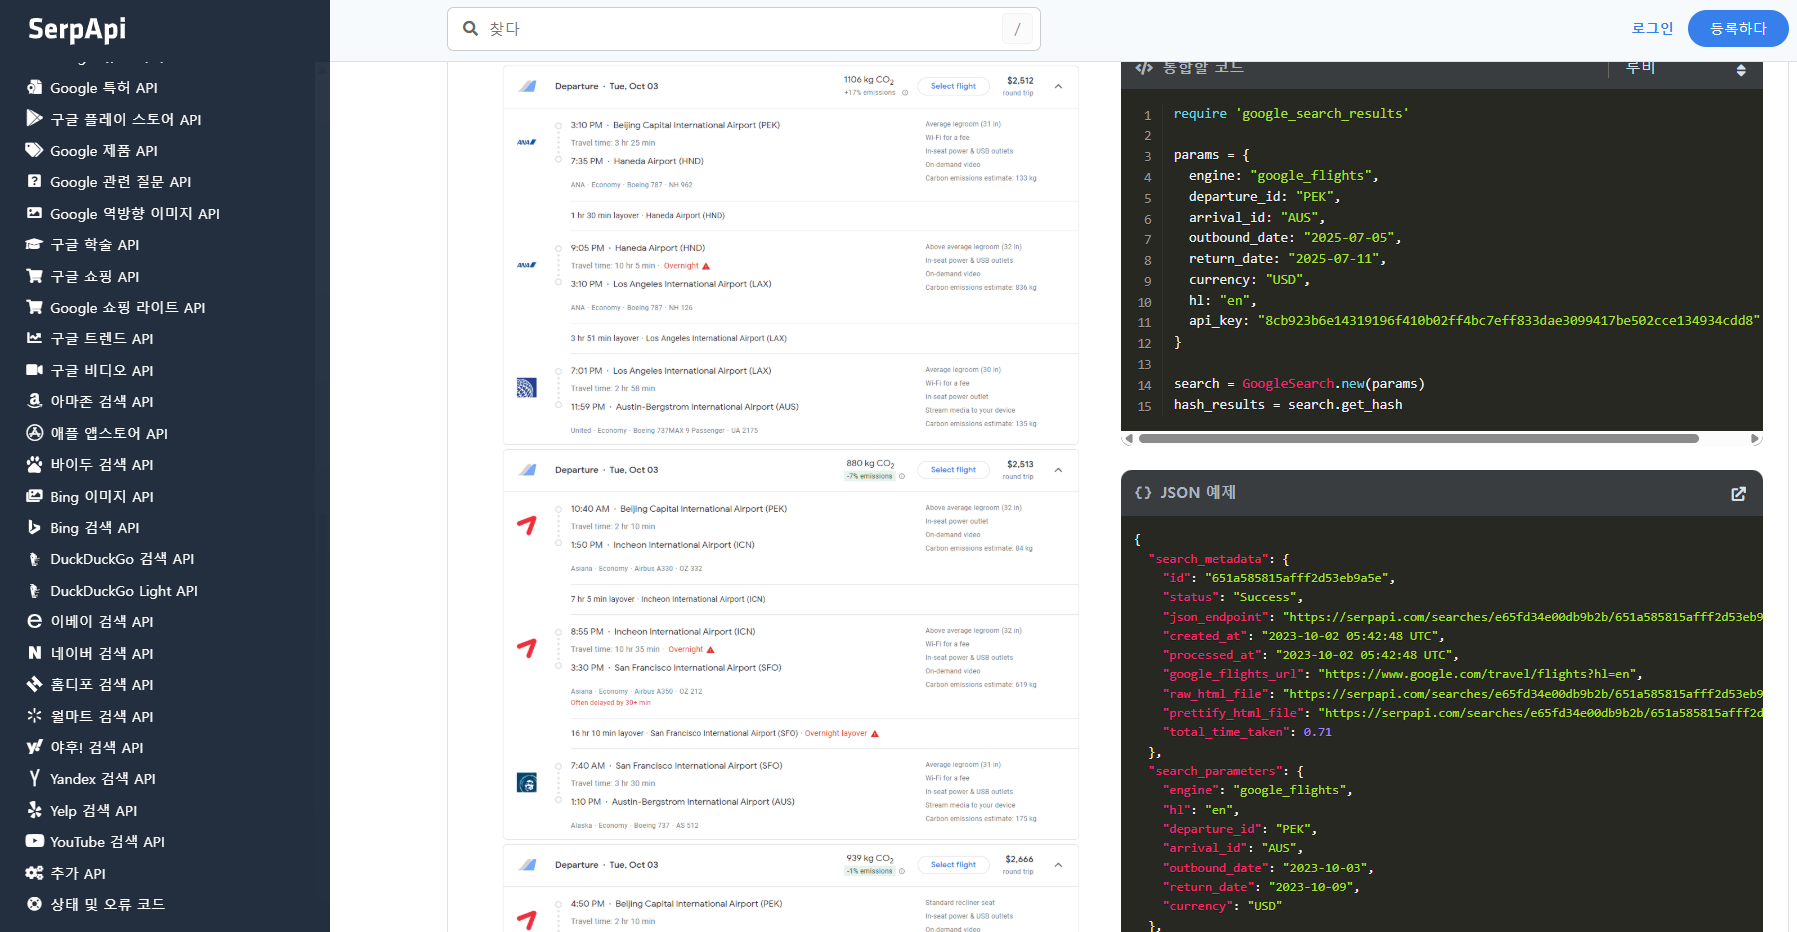Click the 애플 앱스토어 API icon
Viewport: 1797px width, 932px height.
point(34,433)
